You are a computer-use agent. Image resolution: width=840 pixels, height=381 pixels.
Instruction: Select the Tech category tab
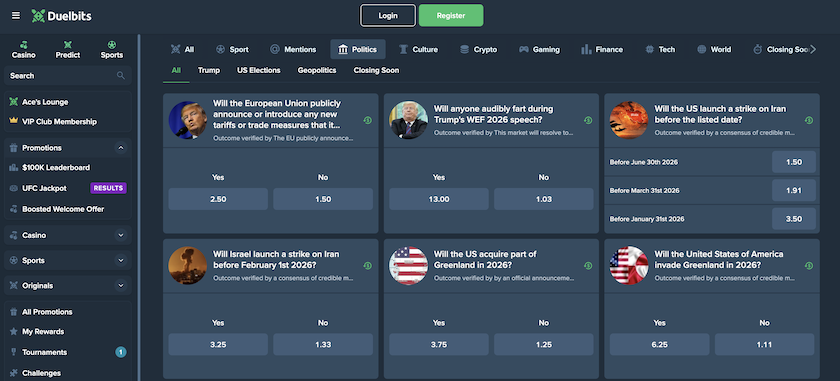point(660,49)
